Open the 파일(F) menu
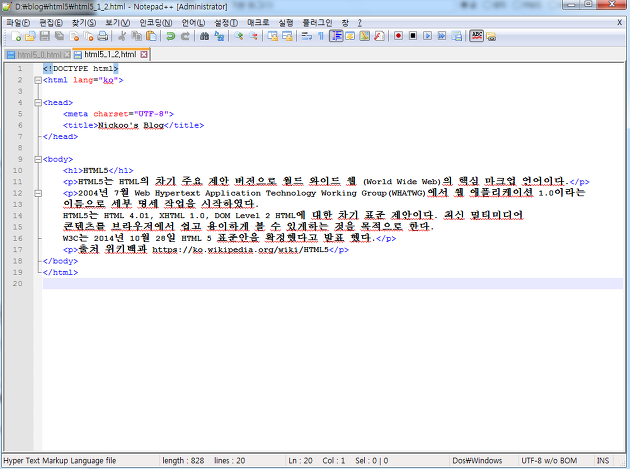The height and width of the screenshot is (469, 630). click(18, 23)
